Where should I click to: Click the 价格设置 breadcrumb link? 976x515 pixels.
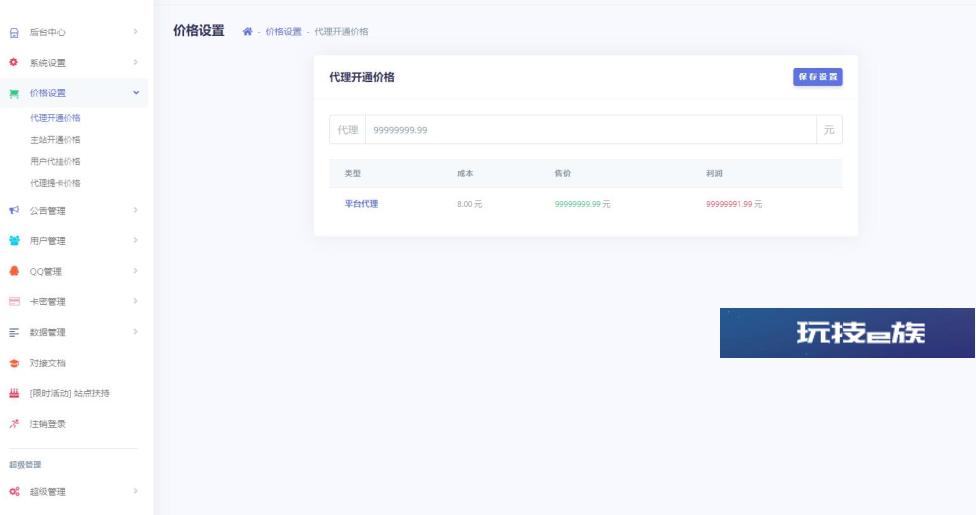pos(283,32)
